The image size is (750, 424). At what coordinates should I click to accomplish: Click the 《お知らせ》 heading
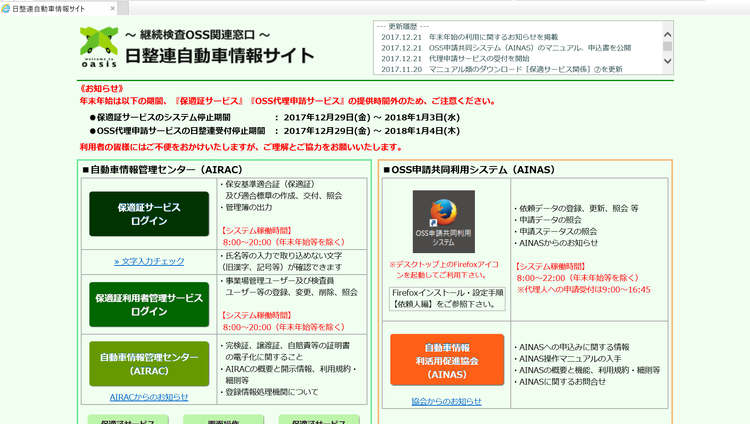point(102,89)
